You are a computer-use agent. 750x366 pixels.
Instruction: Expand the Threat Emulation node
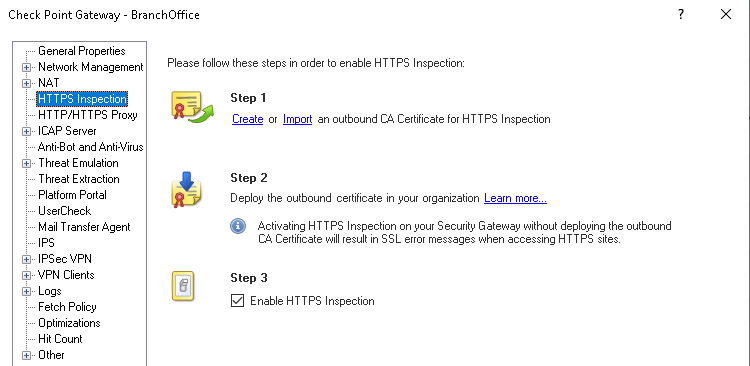pyautogui.click(x=26, y=163)
